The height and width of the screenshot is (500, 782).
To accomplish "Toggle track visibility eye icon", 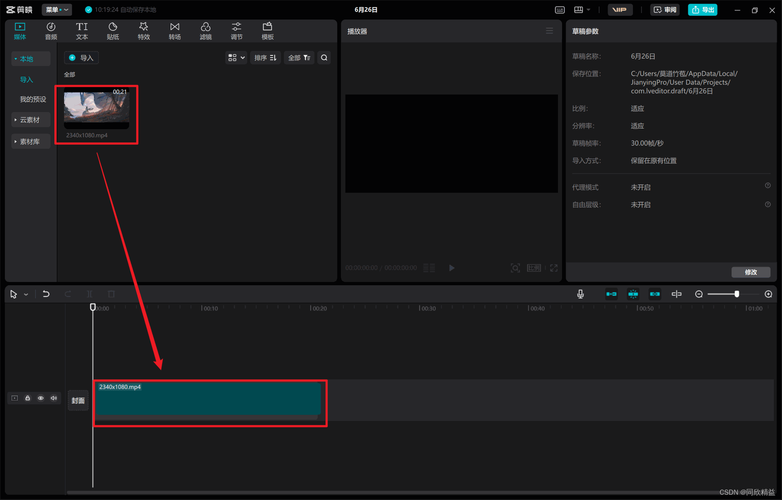I will pyautogui.click(x=41, y=398).
